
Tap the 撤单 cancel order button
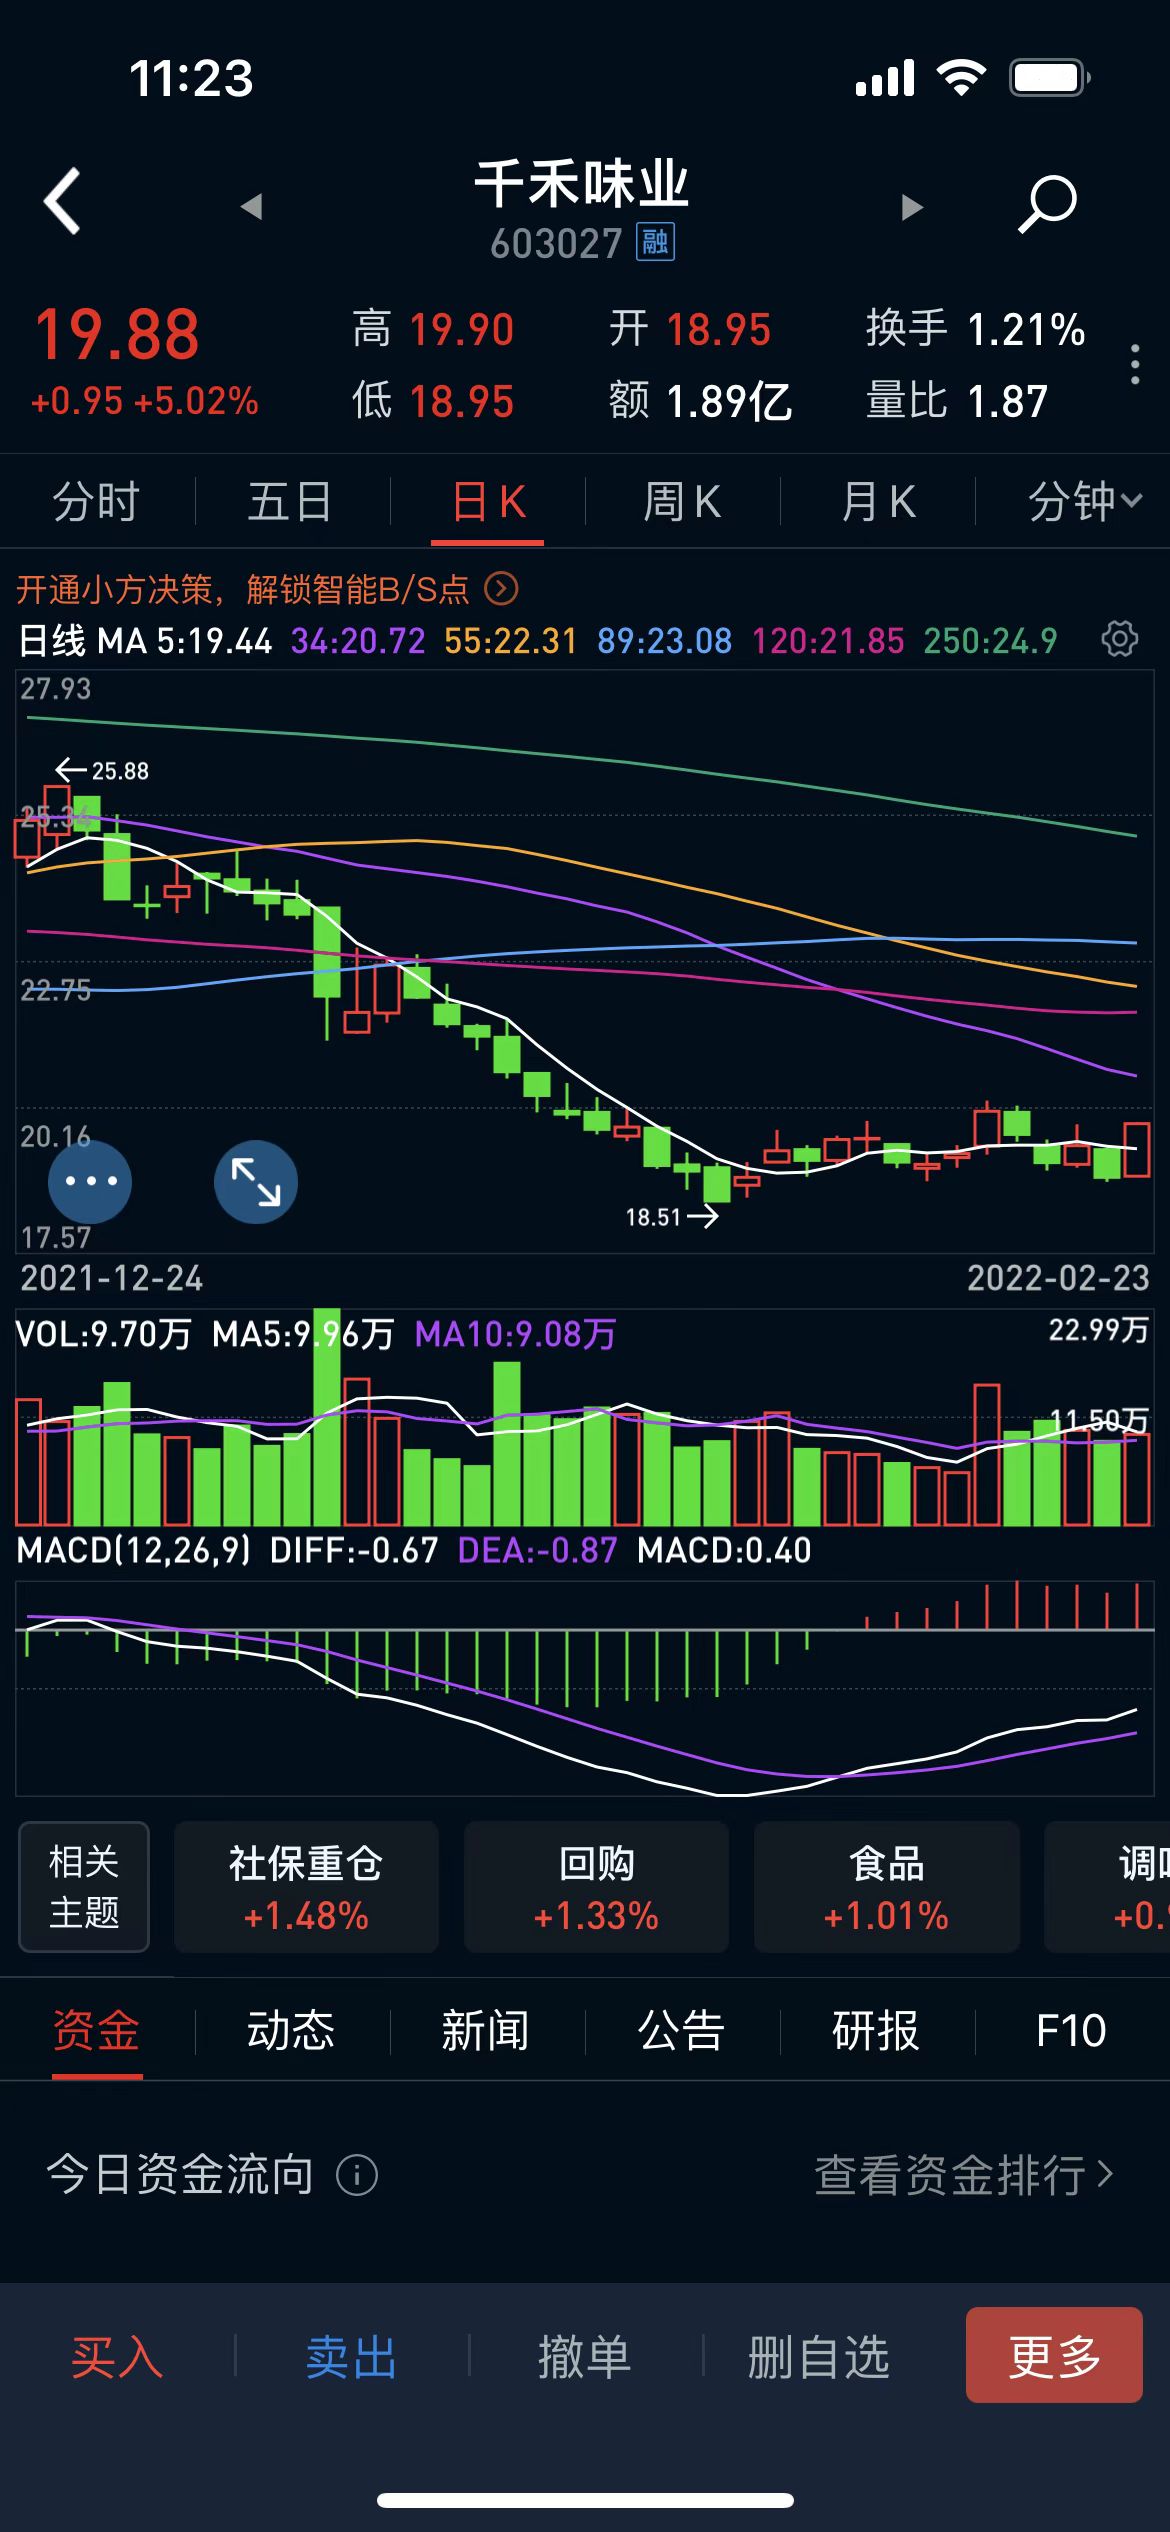pyautogui.click(x=585, y=2356)
